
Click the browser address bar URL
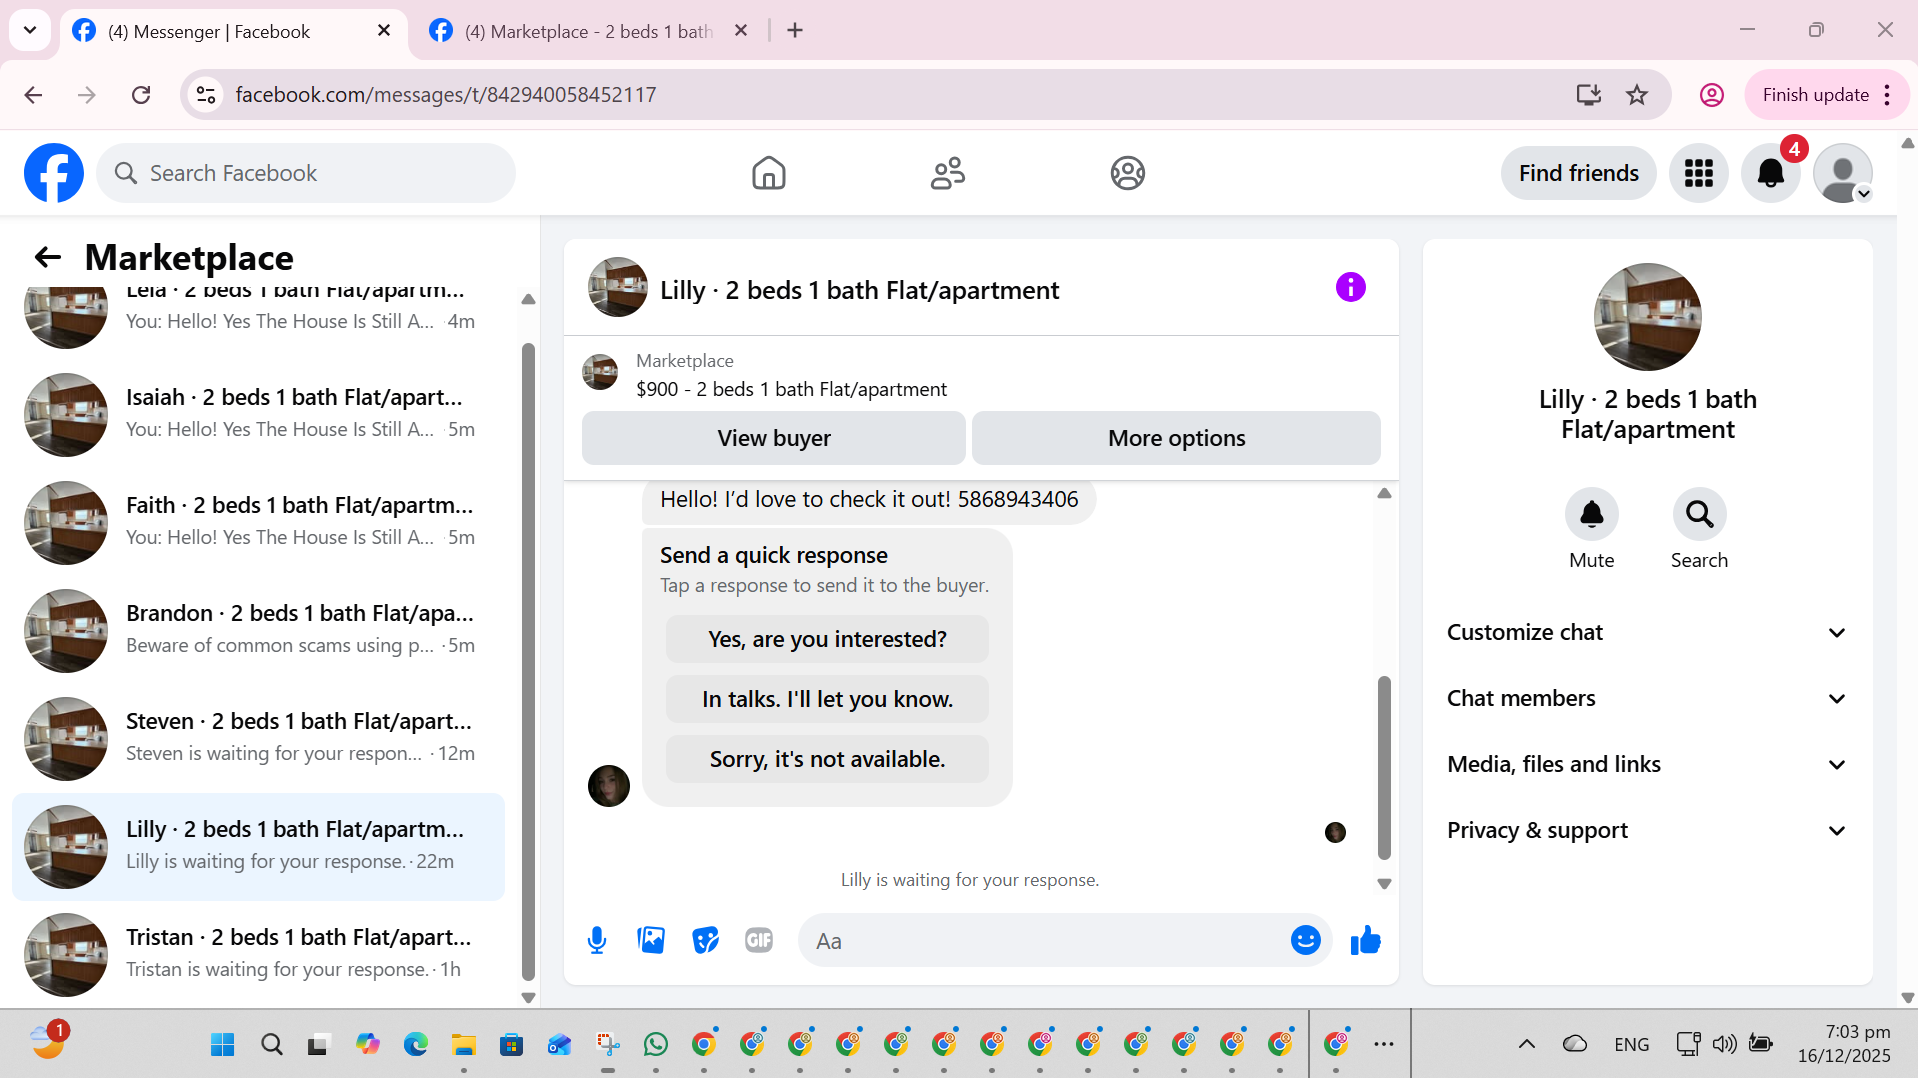tap(446, 95)
